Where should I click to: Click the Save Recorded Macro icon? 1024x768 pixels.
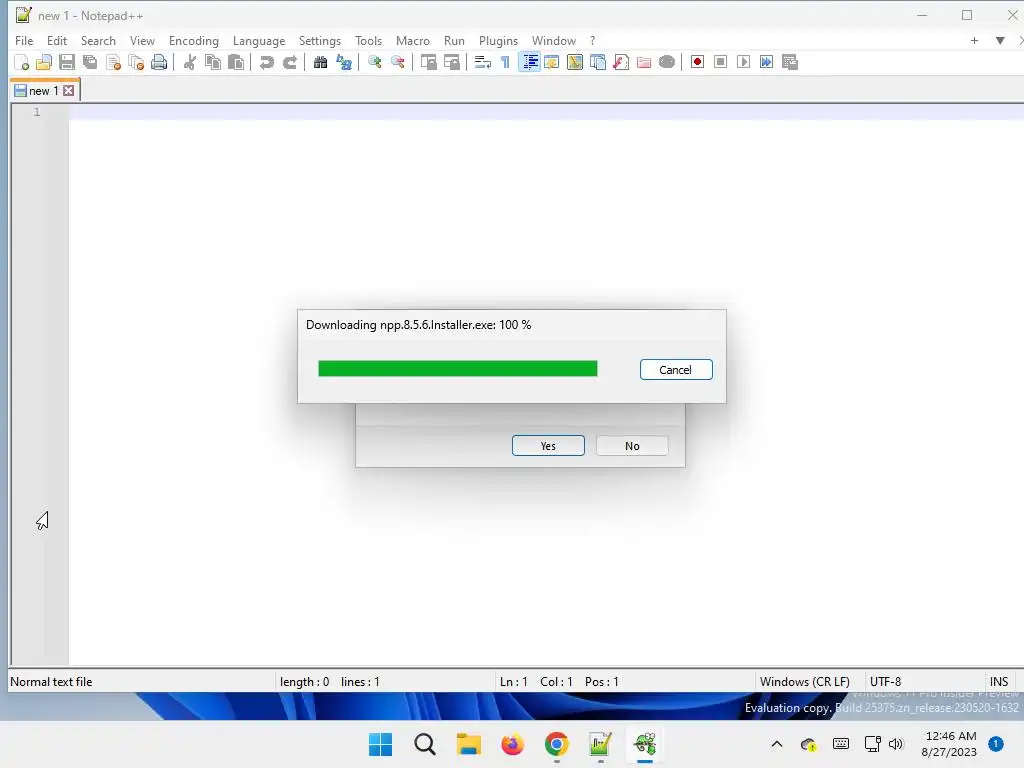tap(790, 62)
